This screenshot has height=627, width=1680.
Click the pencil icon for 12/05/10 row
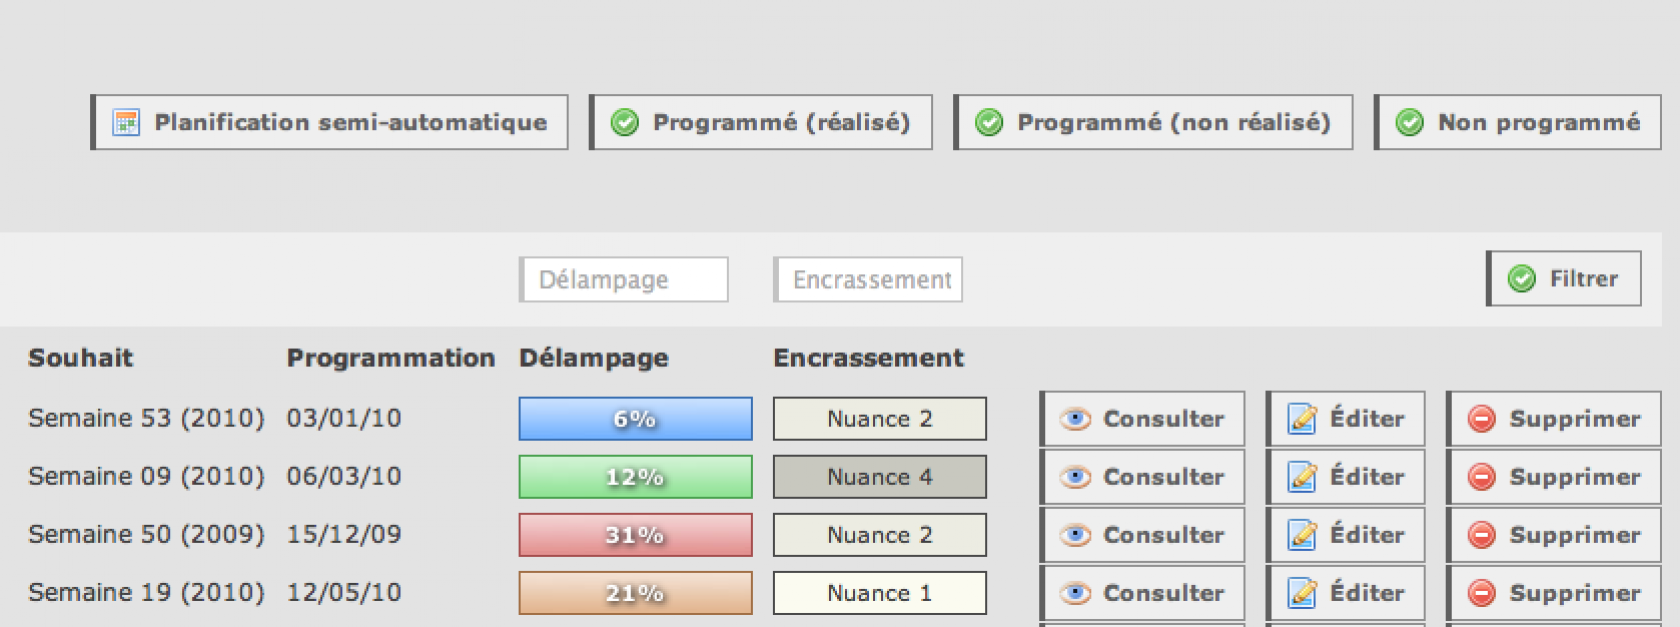click(x=1302, y=593)
